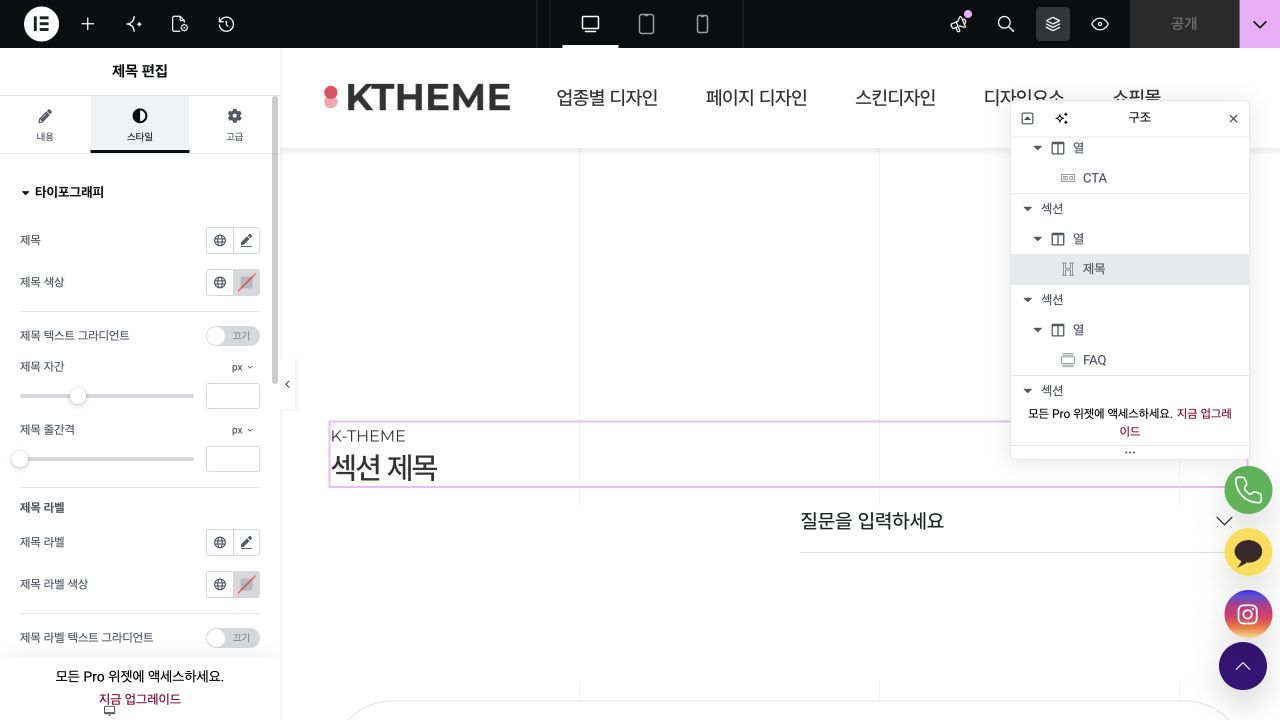Screen dimensions: 1280x720
Task: Switch to mobile preview mode
Action: coord(702,24)
